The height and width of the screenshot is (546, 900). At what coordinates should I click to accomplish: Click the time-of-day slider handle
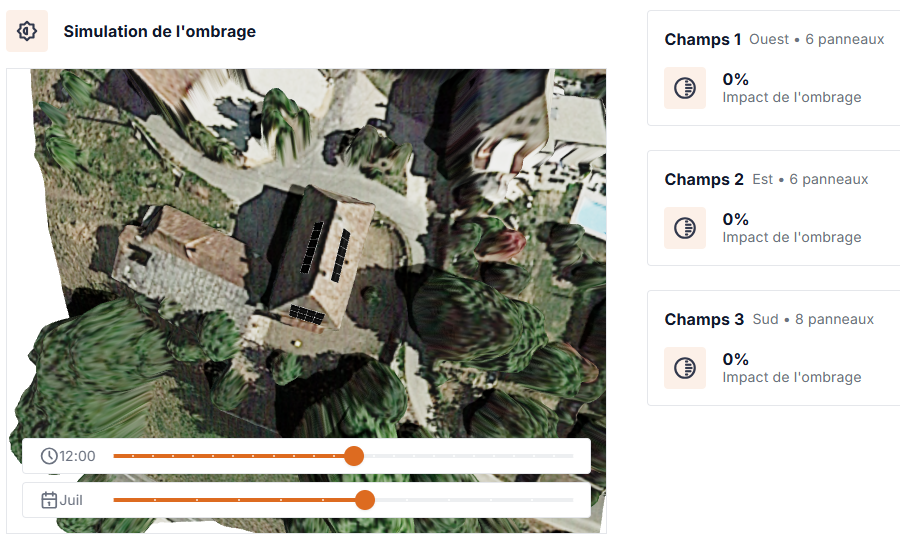click(x=354, y=456)
